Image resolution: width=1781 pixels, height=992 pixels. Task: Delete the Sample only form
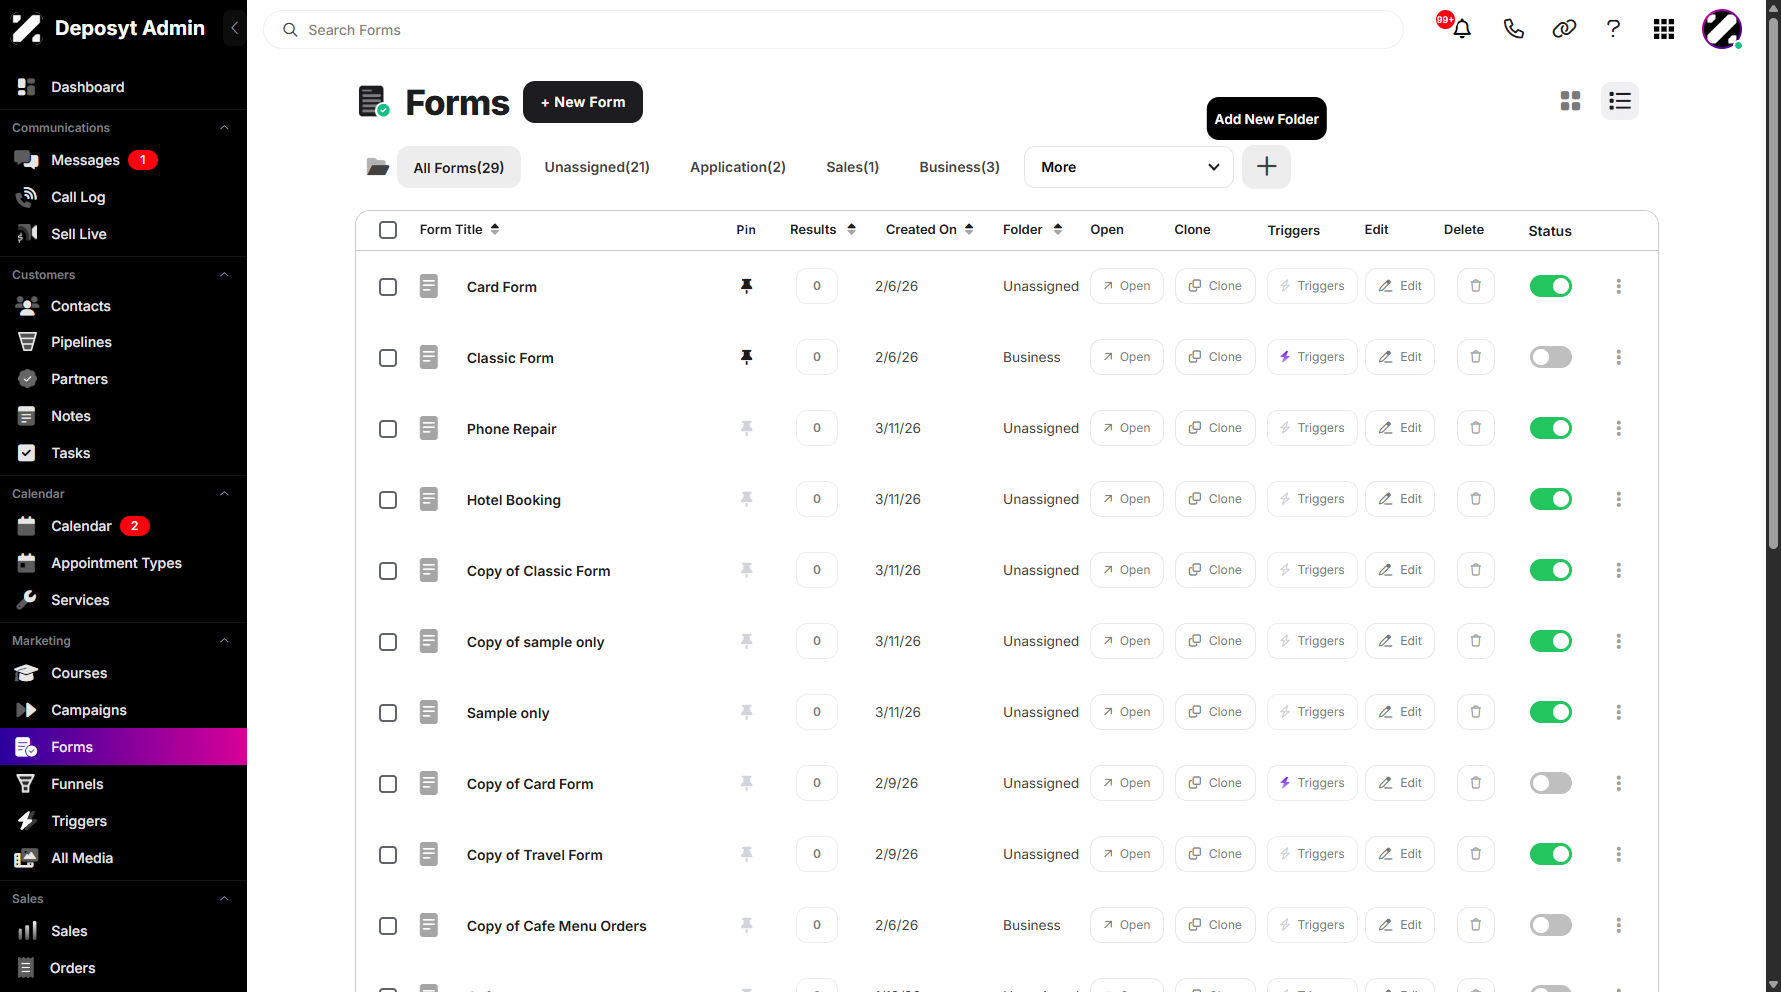1476,712
